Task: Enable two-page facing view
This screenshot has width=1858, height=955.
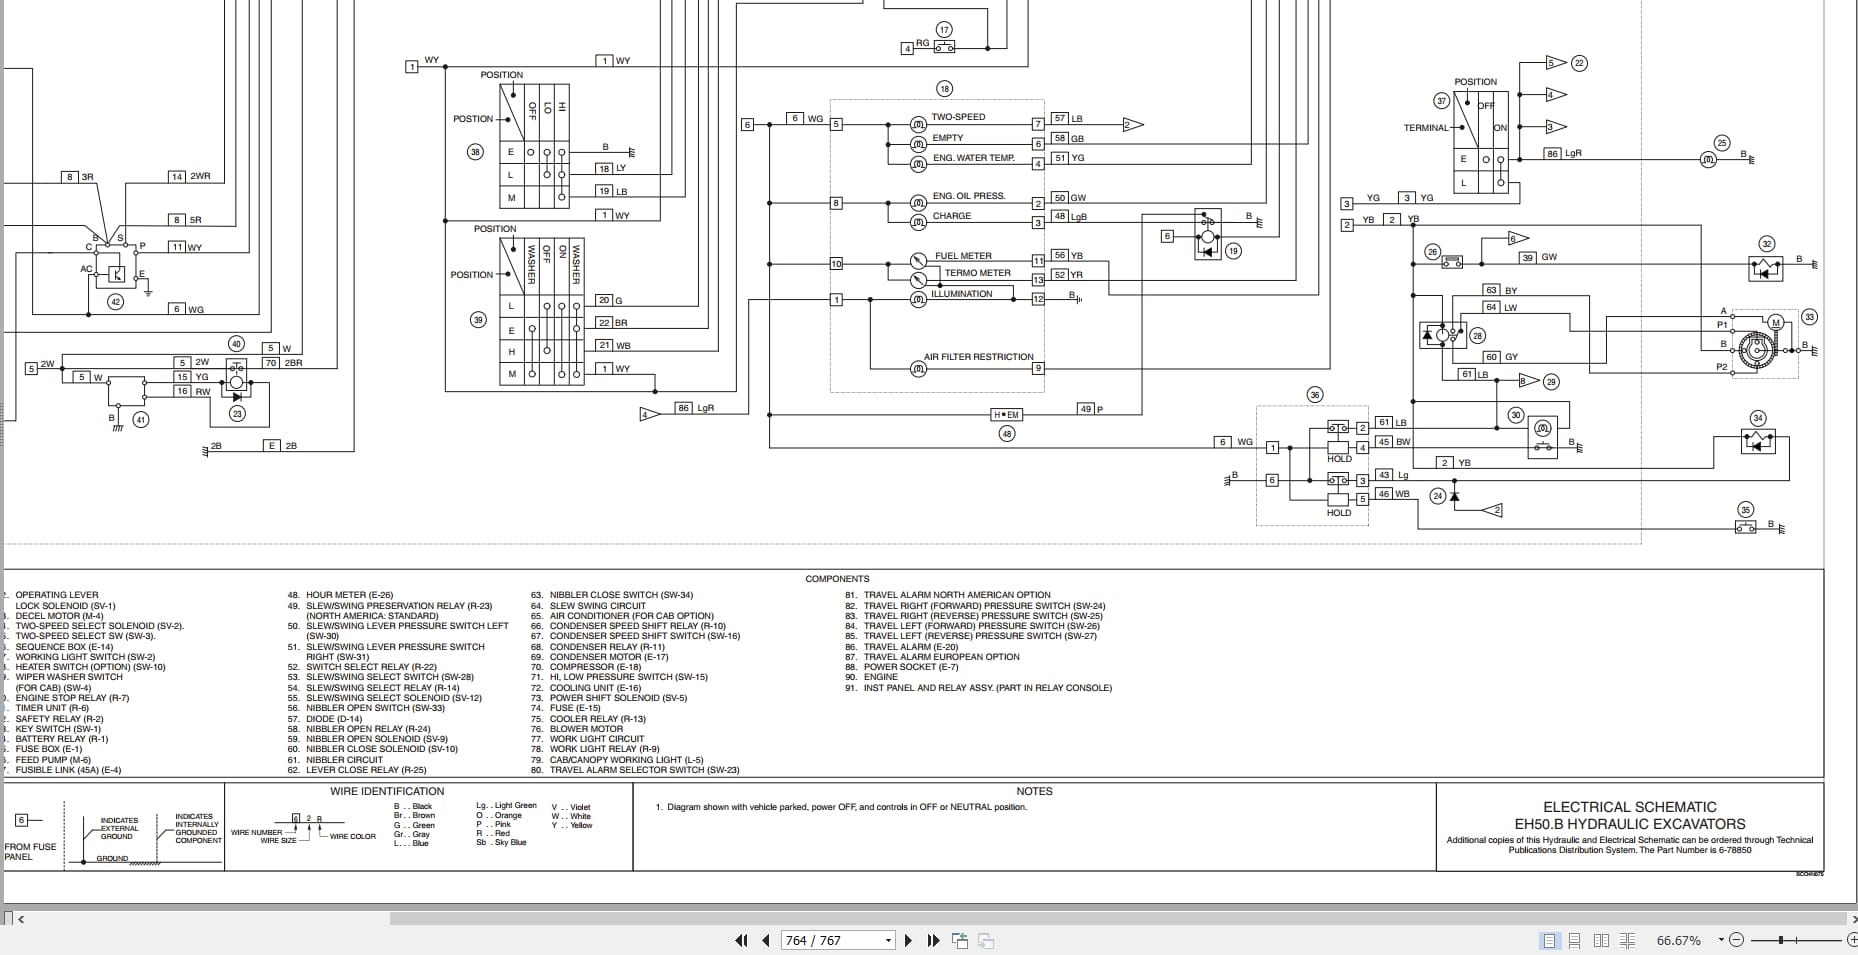Action: coord(1601,940)
